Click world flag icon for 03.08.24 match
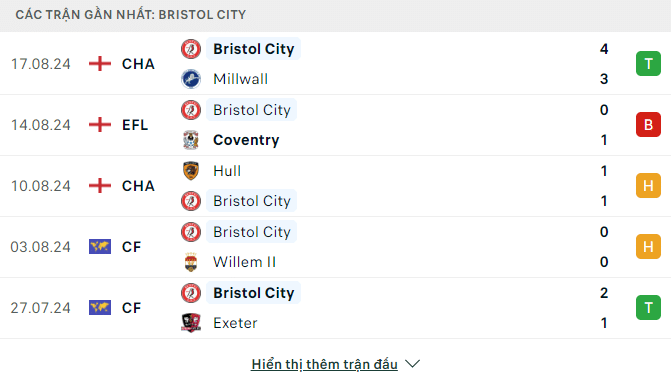 [x=100, y=247]
